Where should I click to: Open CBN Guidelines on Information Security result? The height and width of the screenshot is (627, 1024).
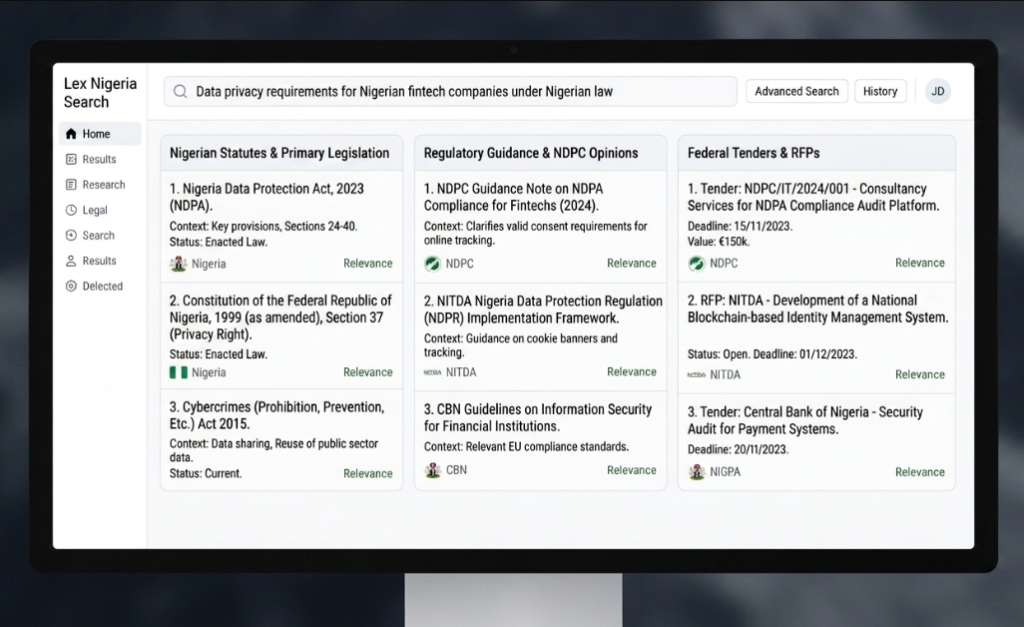537,417
